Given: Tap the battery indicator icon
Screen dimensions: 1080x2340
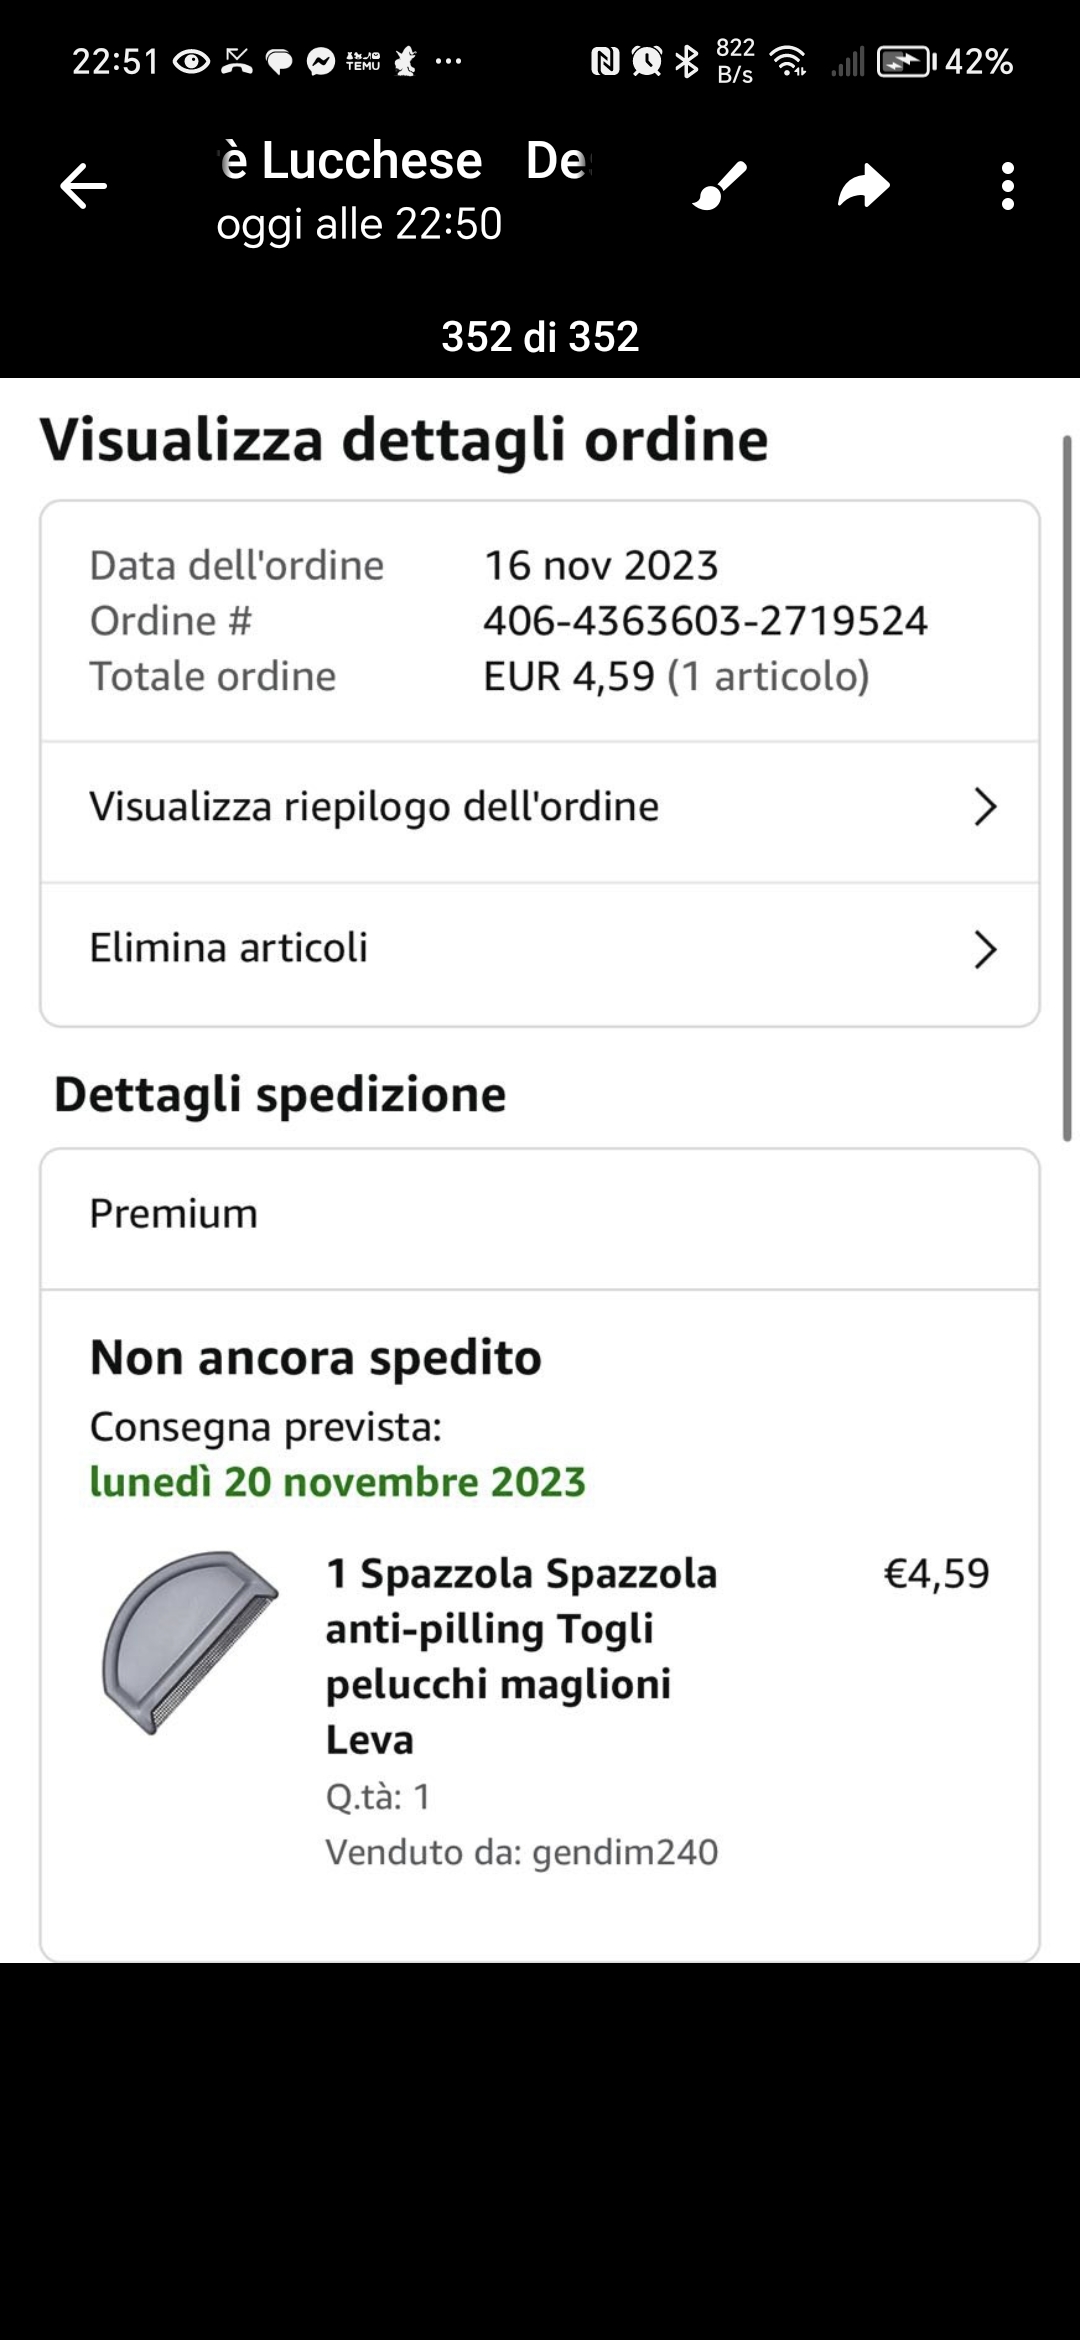Looking at the screenshot, I should click(904, 62).
